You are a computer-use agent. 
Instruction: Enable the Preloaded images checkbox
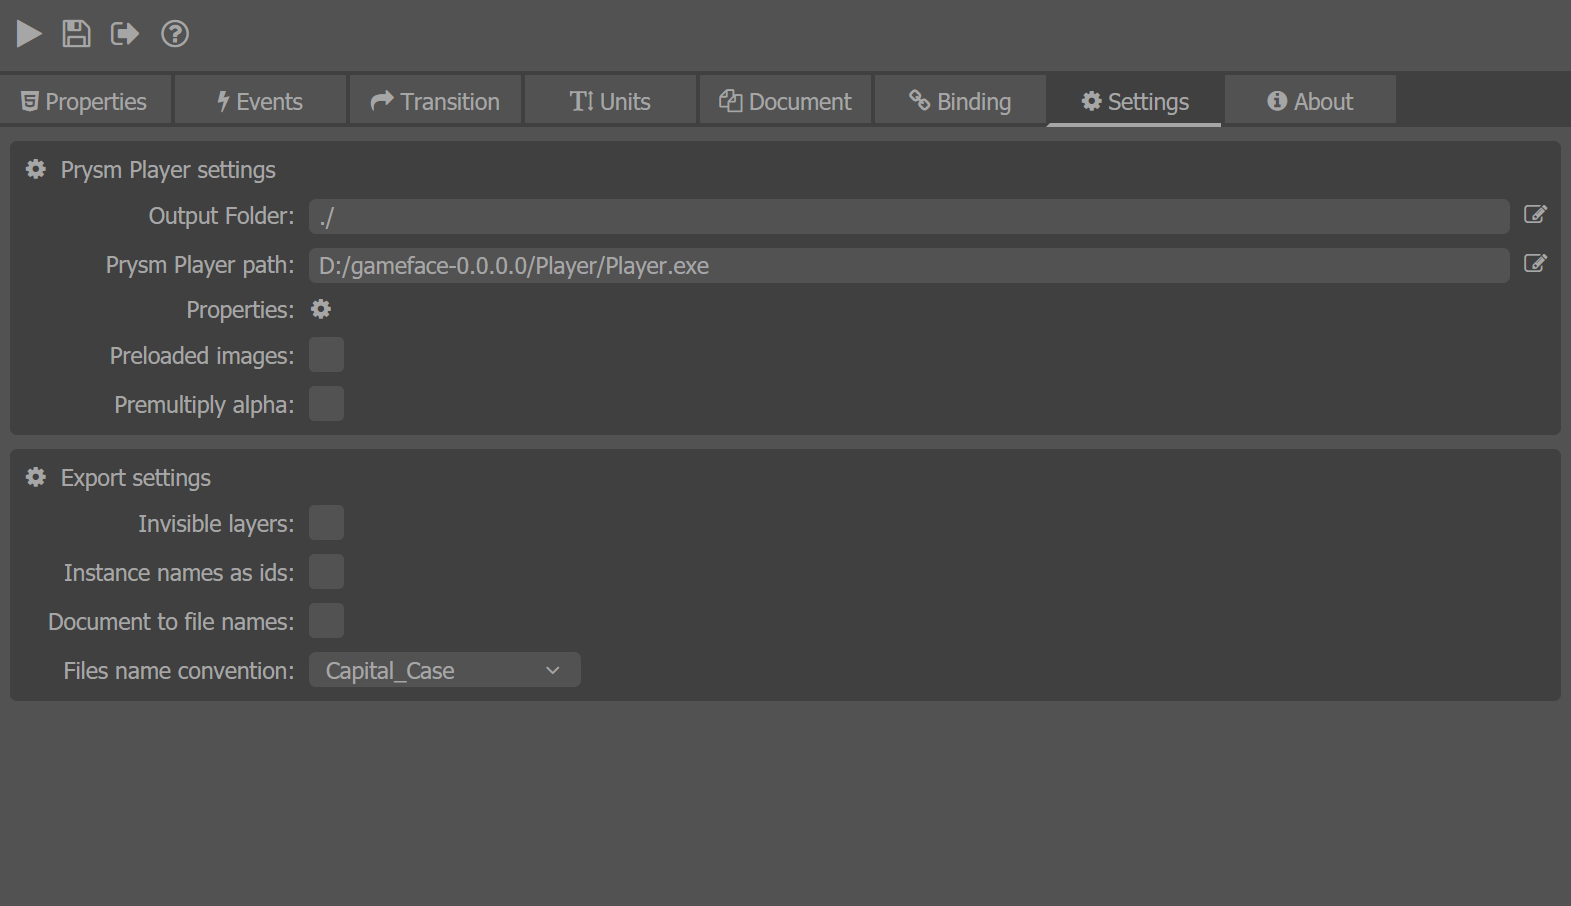326,355
